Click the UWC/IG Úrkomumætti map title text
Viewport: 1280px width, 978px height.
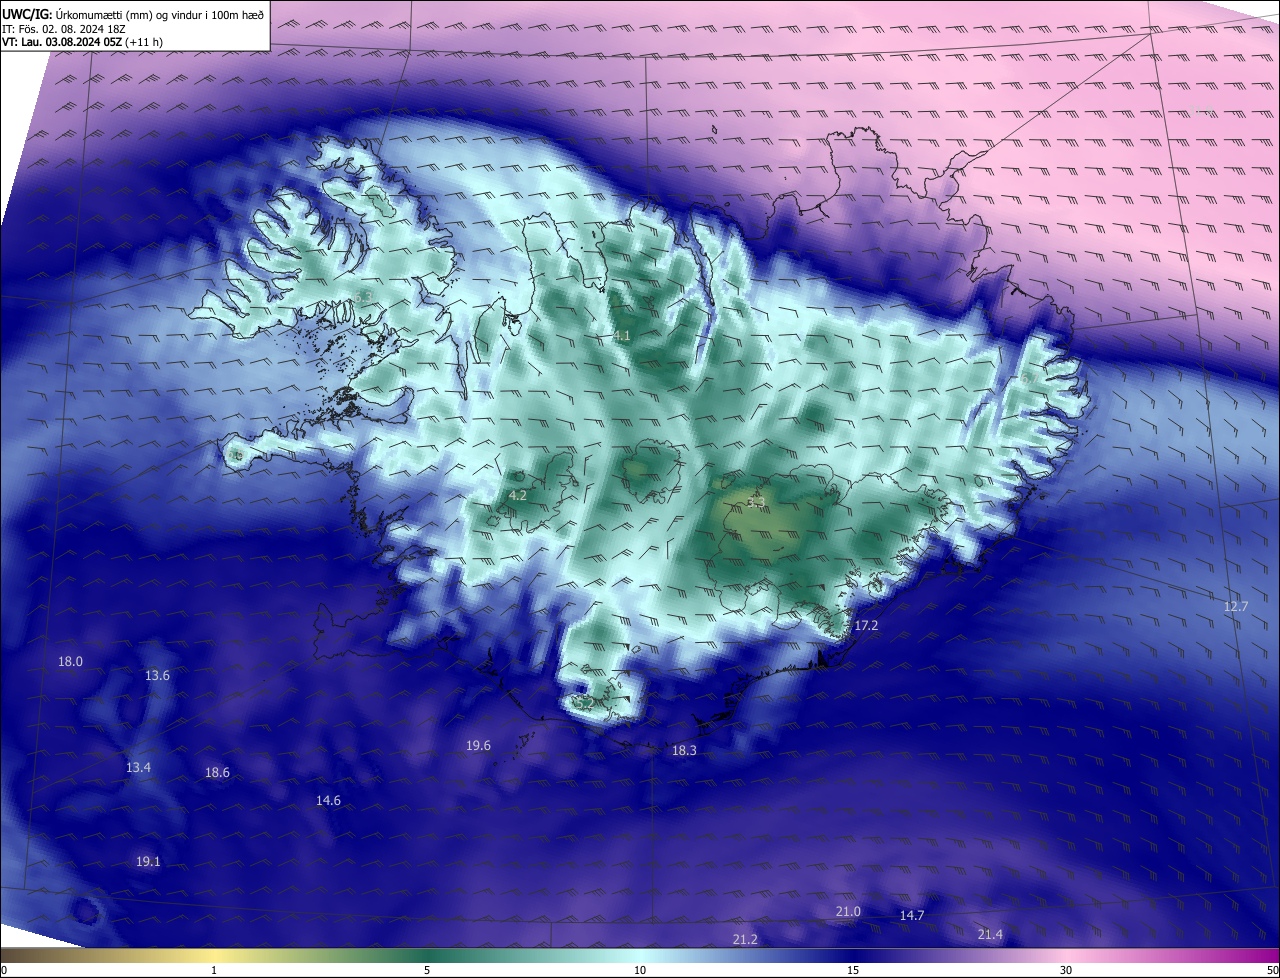[x=133, y=14]
